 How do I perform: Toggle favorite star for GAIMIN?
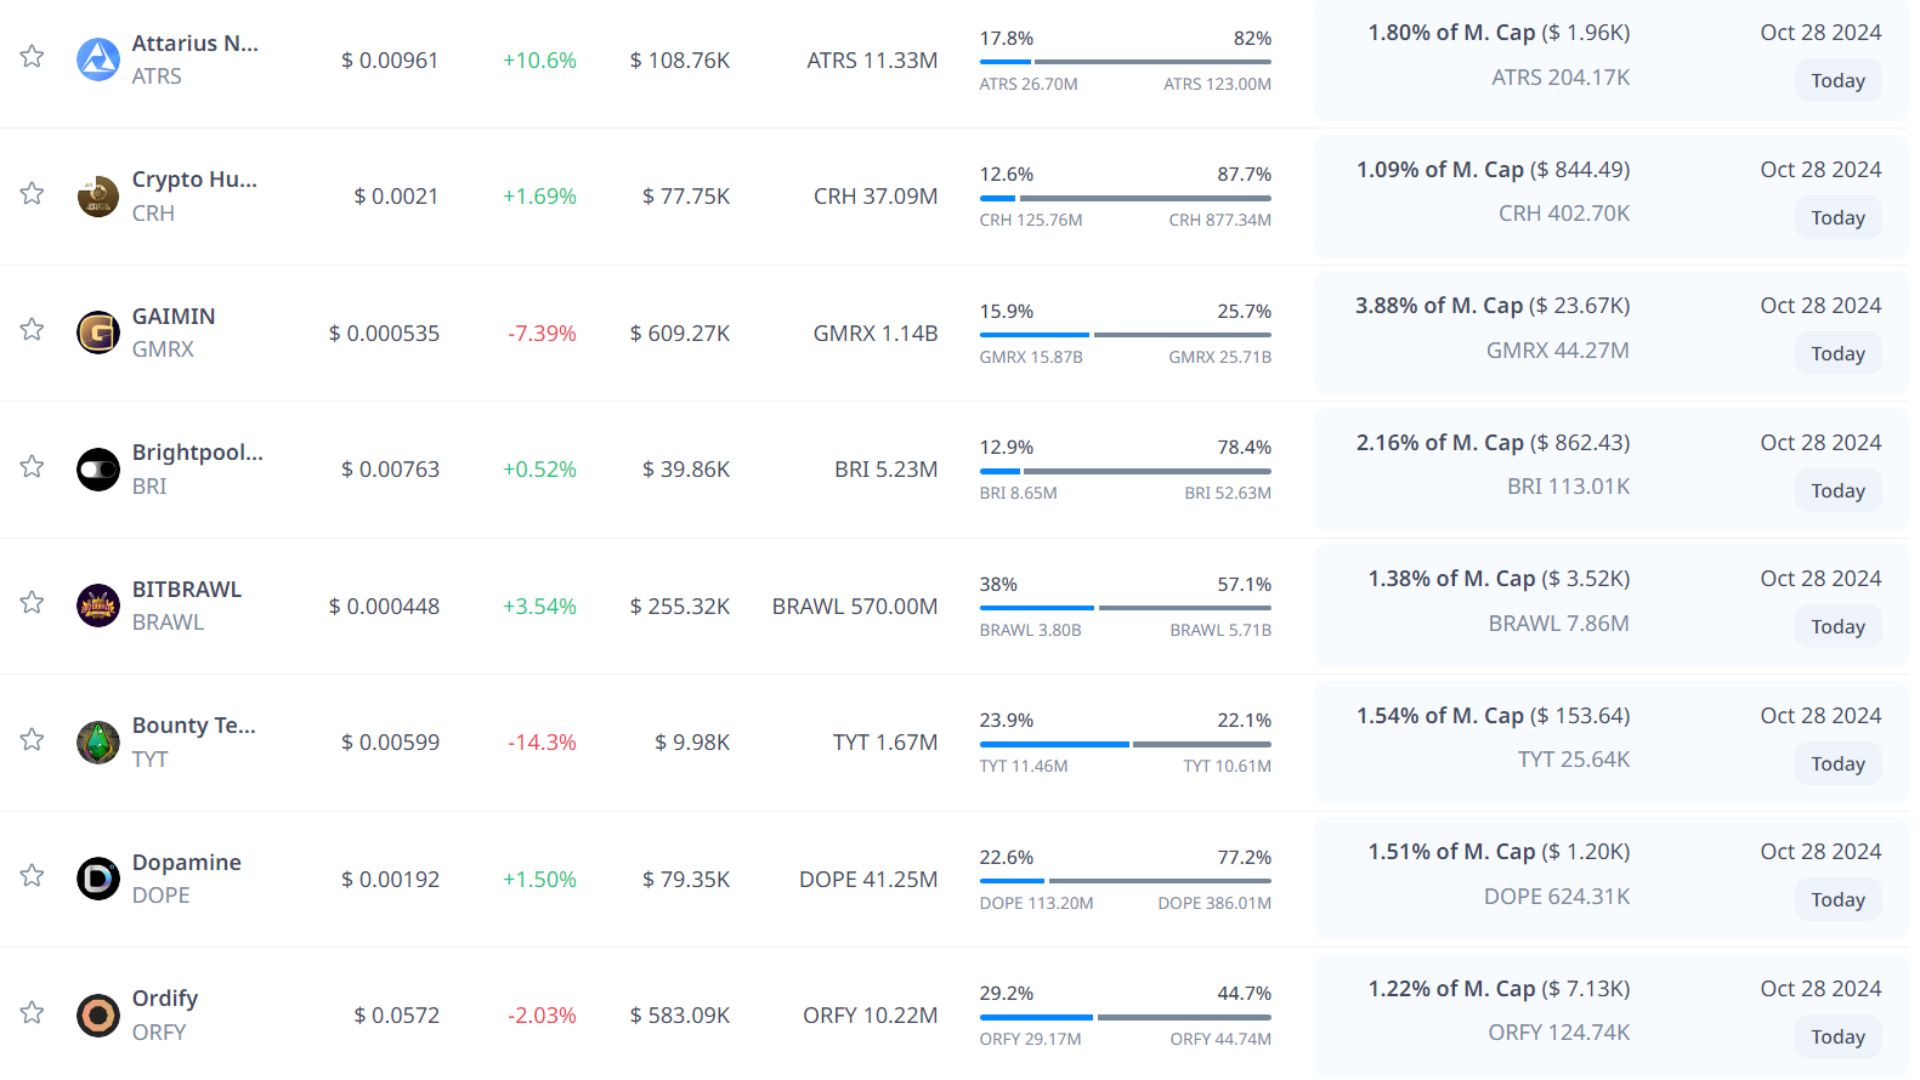(x=32, y=329)
